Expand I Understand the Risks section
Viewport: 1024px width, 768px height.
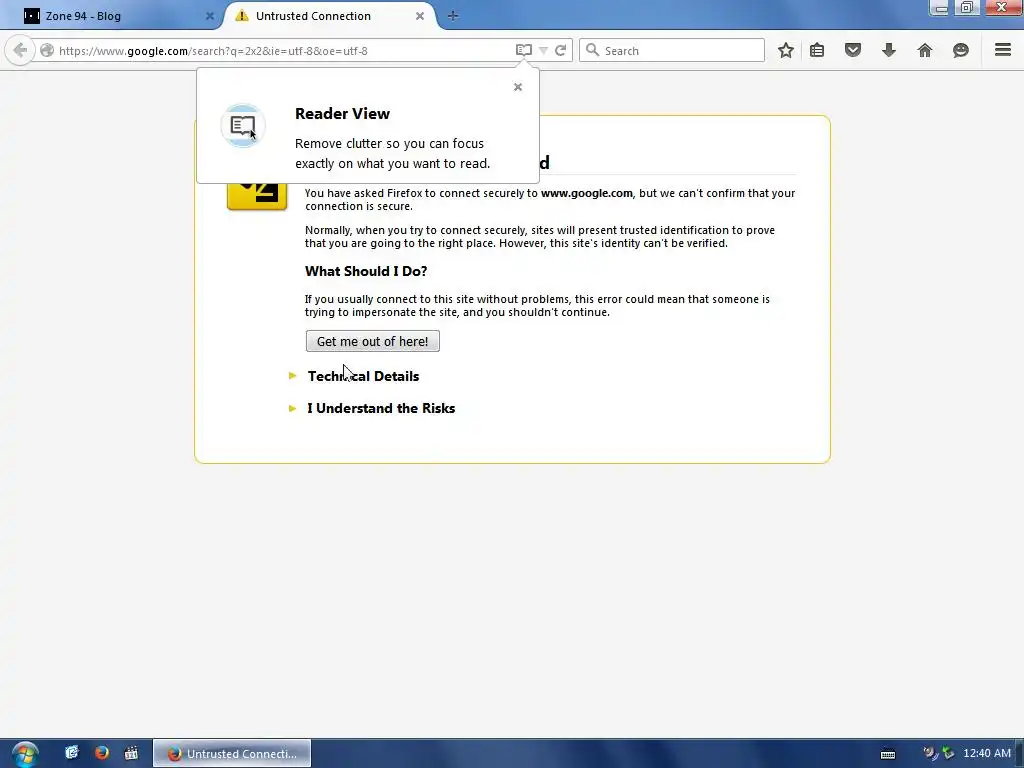click(381, 408)
